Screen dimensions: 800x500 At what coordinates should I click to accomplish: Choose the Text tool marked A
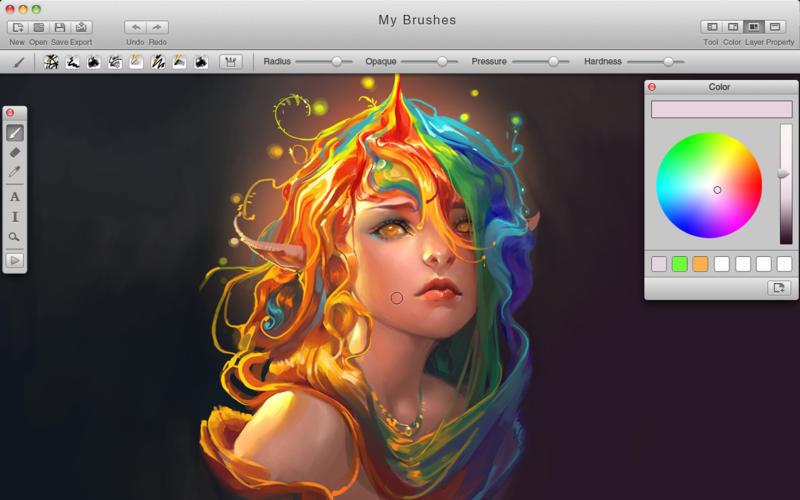pos(15,197)
